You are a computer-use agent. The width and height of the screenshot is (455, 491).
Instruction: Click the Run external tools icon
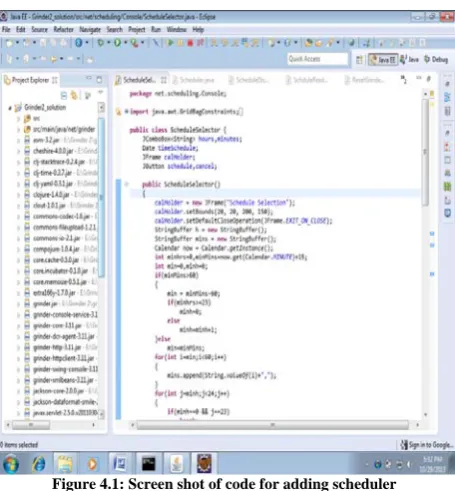tap(134, 43)
